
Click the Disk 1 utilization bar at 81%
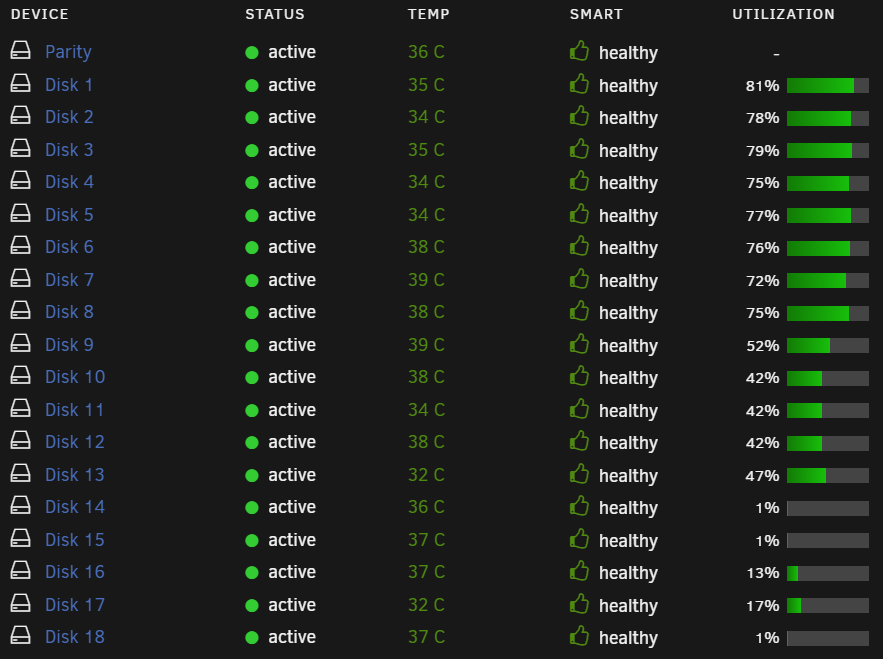pos(828,86)
